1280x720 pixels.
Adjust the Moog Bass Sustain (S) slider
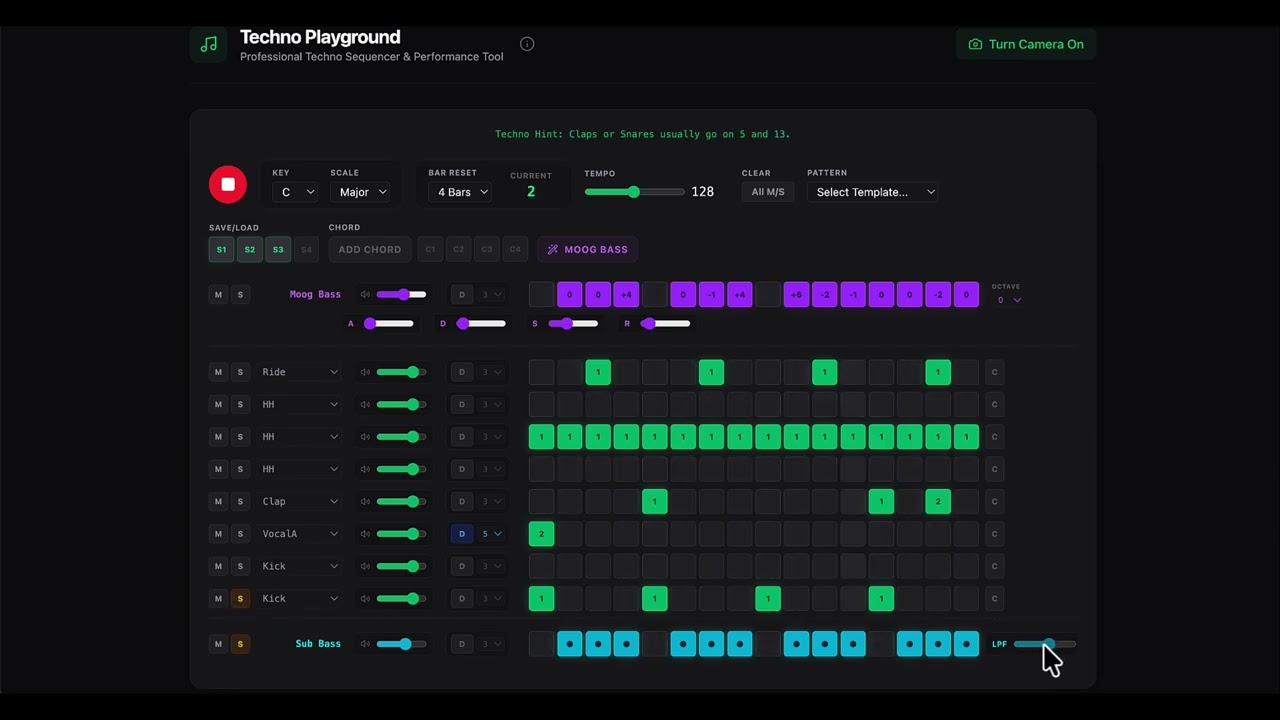click(x=573, y=323)
